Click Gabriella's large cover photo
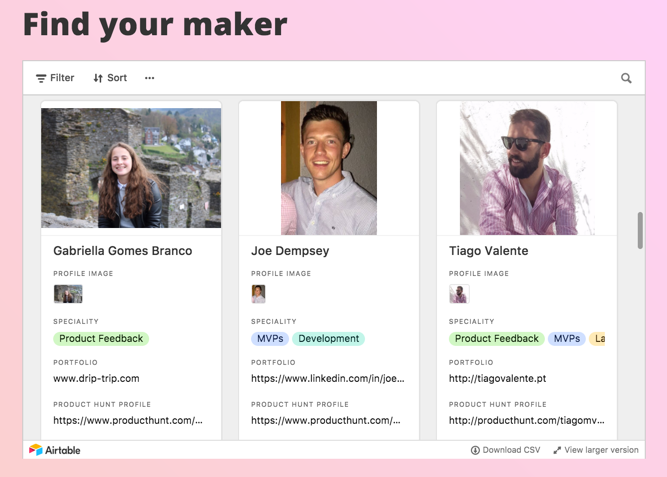 click(131, 167)
